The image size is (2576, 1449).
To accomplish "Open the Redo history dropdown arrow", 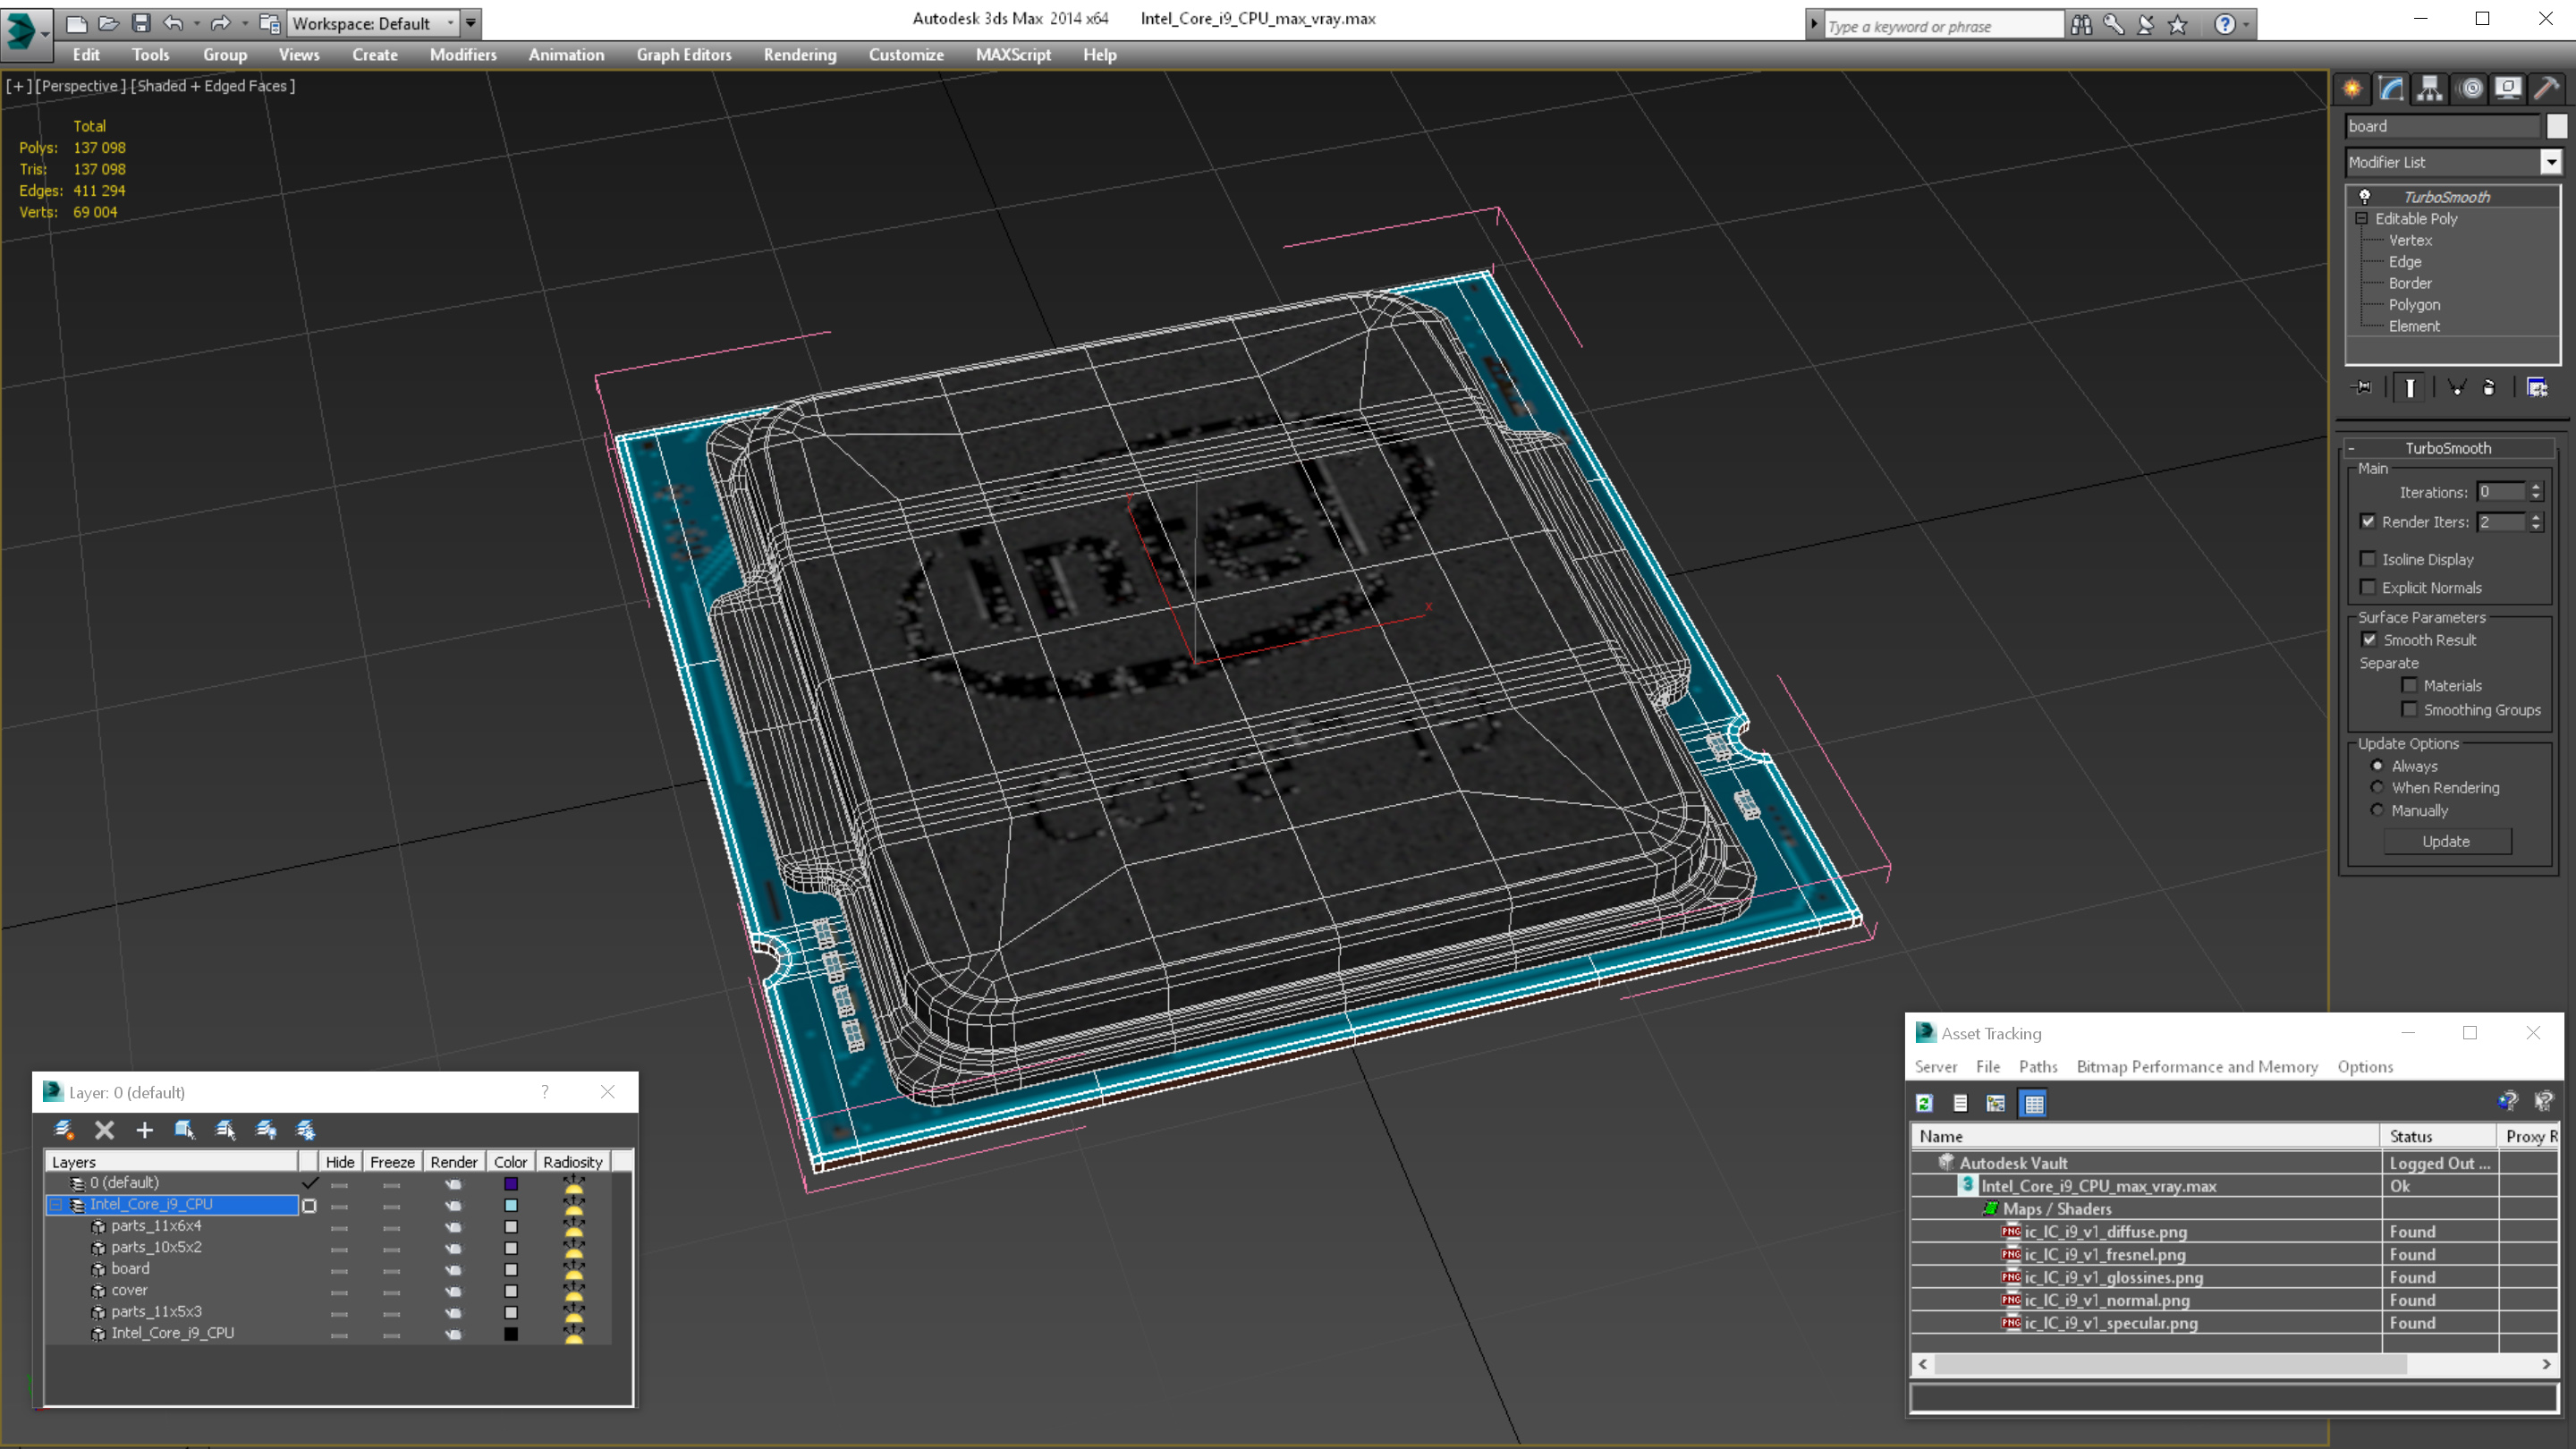I will [244, 23].
